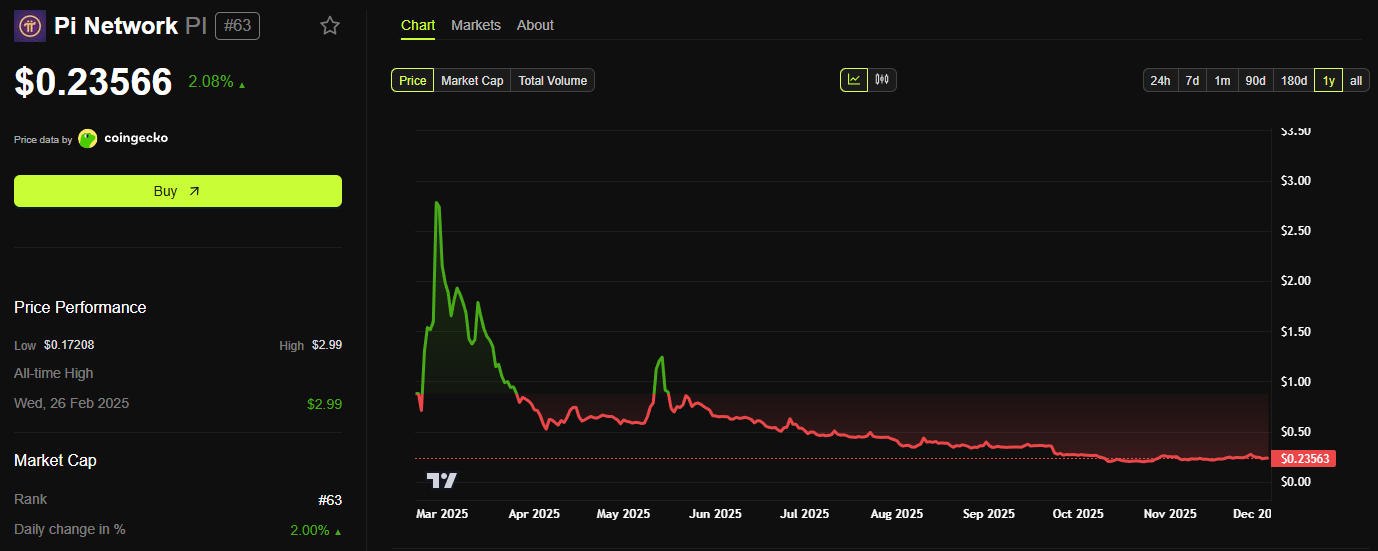Click the Nov 2025 axis label
Viewport: 1378px width, 551px height.
pyautogui.click(x=1169, y=513)
